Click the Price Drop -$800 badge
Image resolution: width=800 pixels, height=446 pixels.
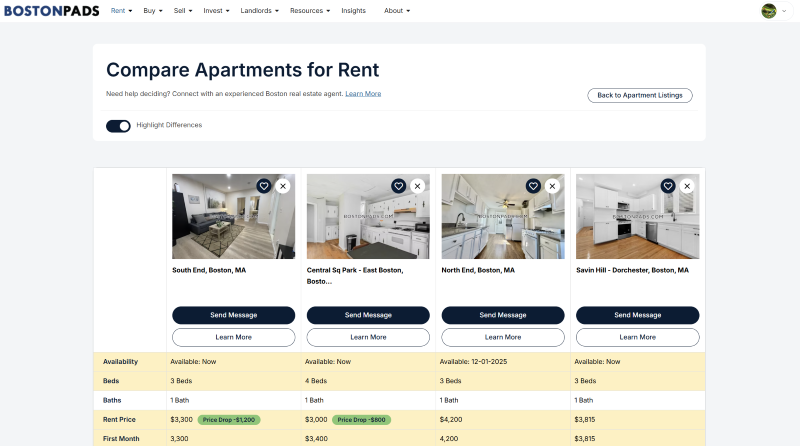click(362, 420)
